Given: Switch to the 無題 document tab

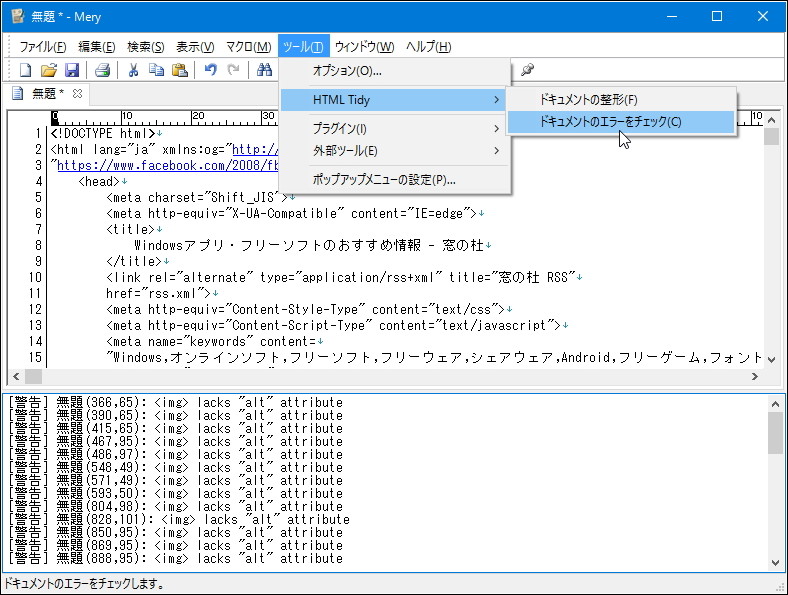Looking at the screenshot, I should point(47,93).
